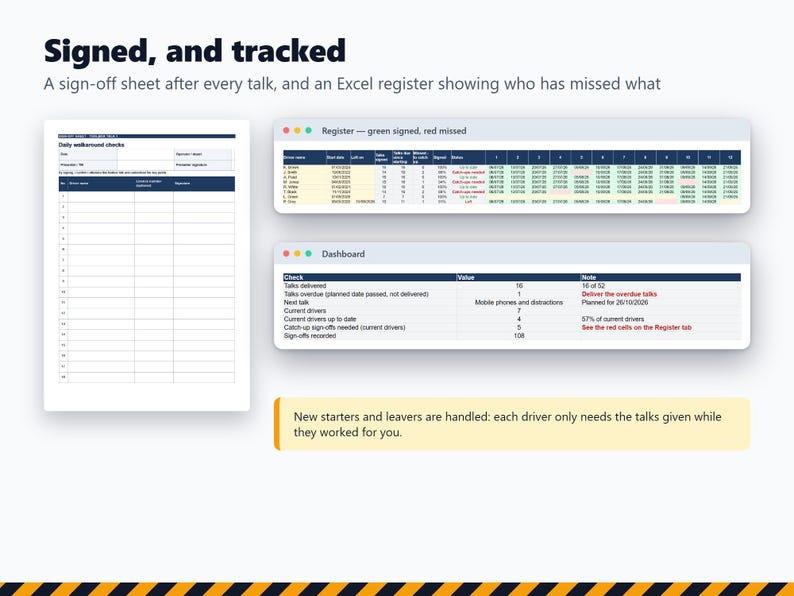Click the subtitle about the sign-off sheet and Excel register
The image size is (794, 596).
352,84
